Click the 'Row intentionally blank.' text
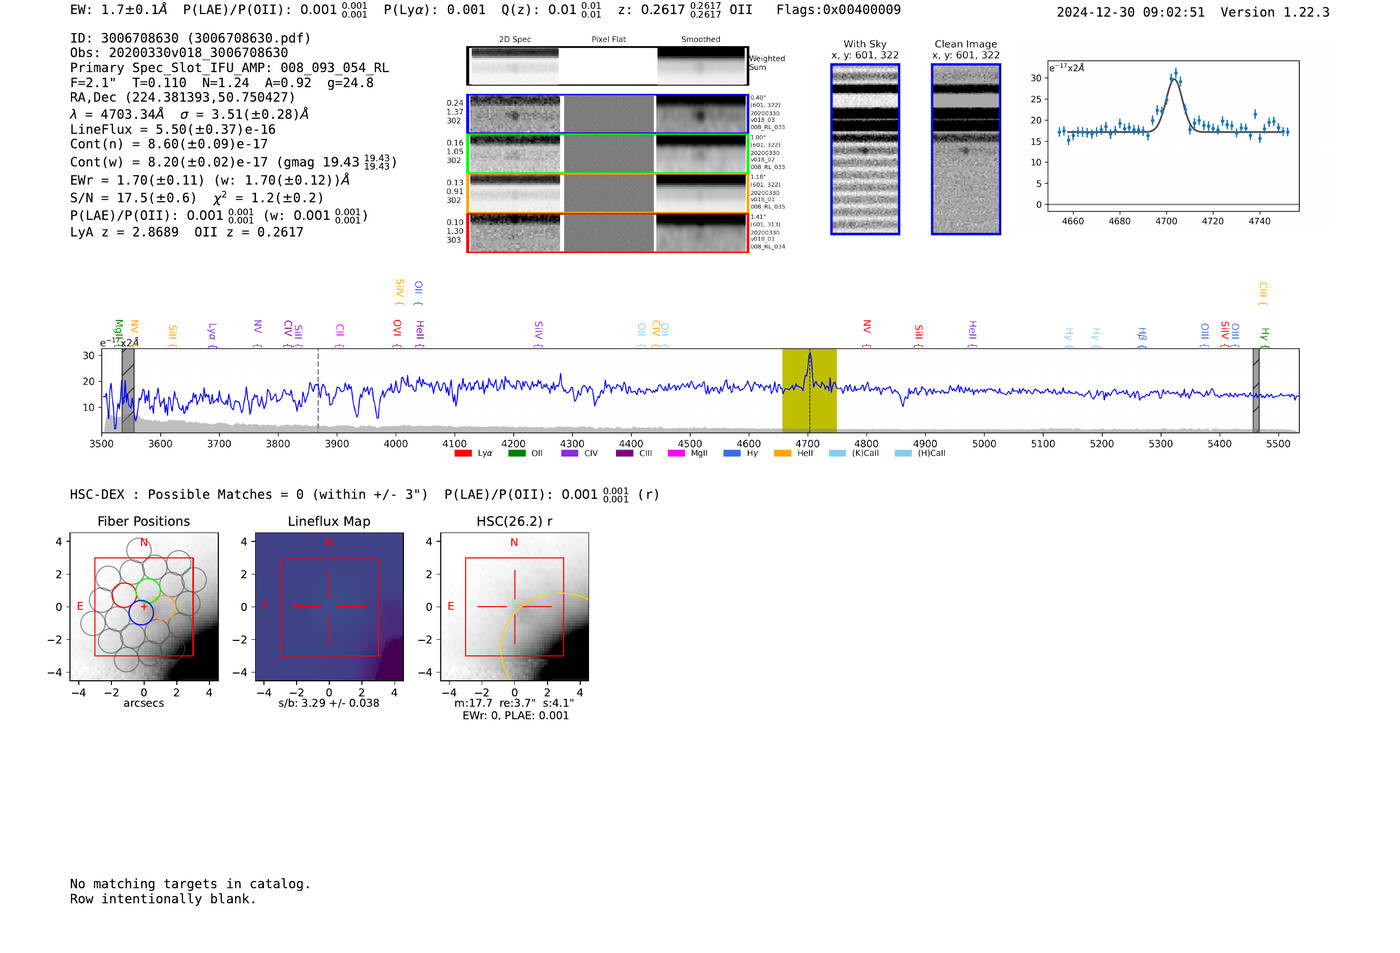Image resolution: width=1400 pixels, height=953 pixels. (163, 899)
